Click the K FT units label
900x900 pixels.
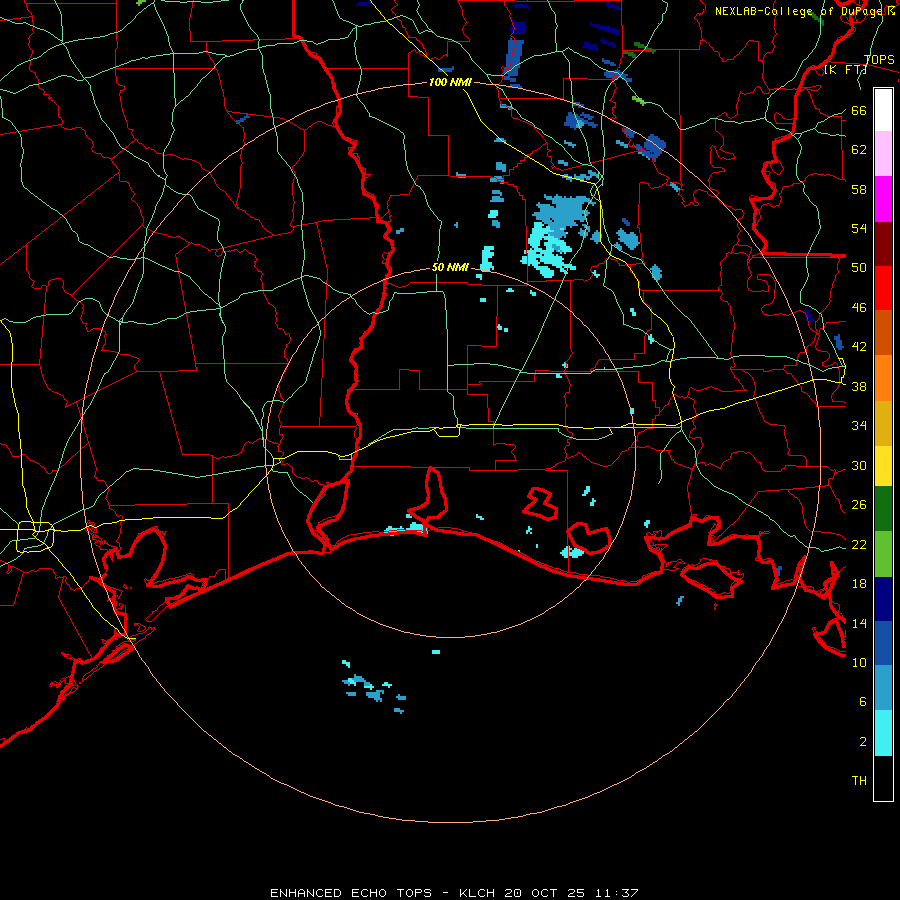[845, 70]
